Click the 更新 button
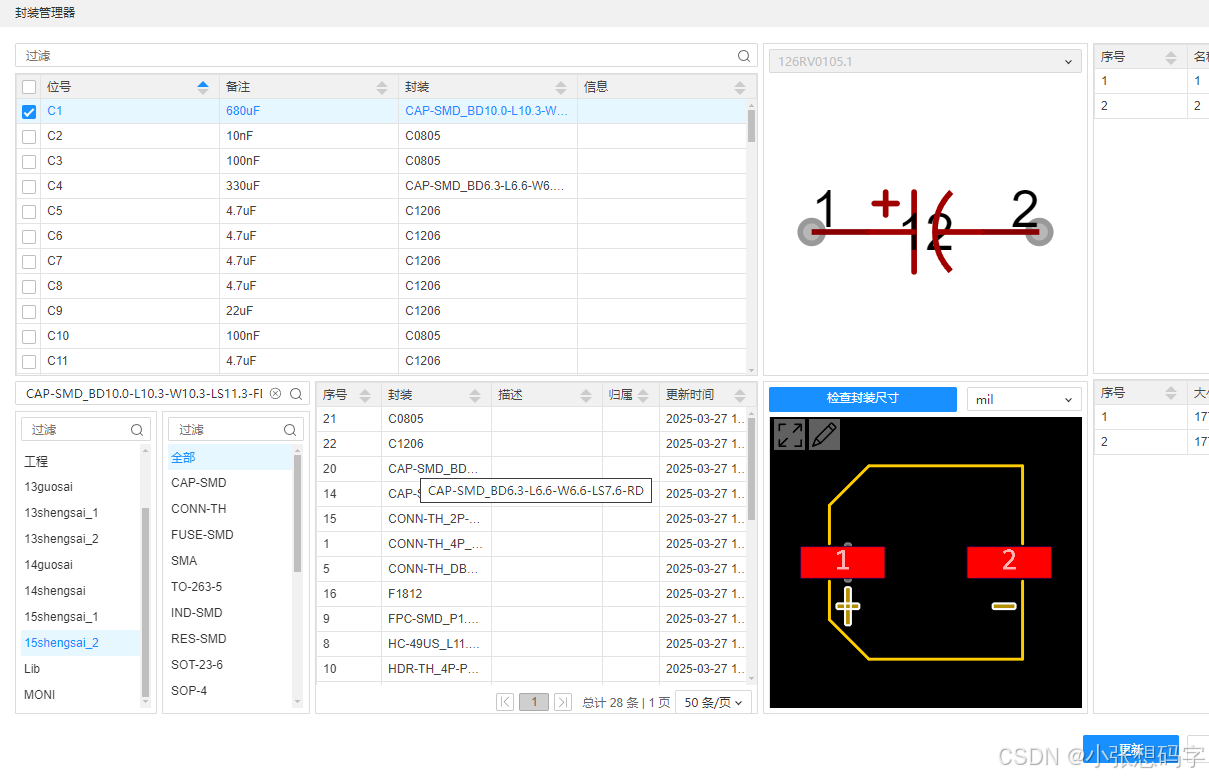Viewport: 1209px width, 776px height. tap(1130, 751)
